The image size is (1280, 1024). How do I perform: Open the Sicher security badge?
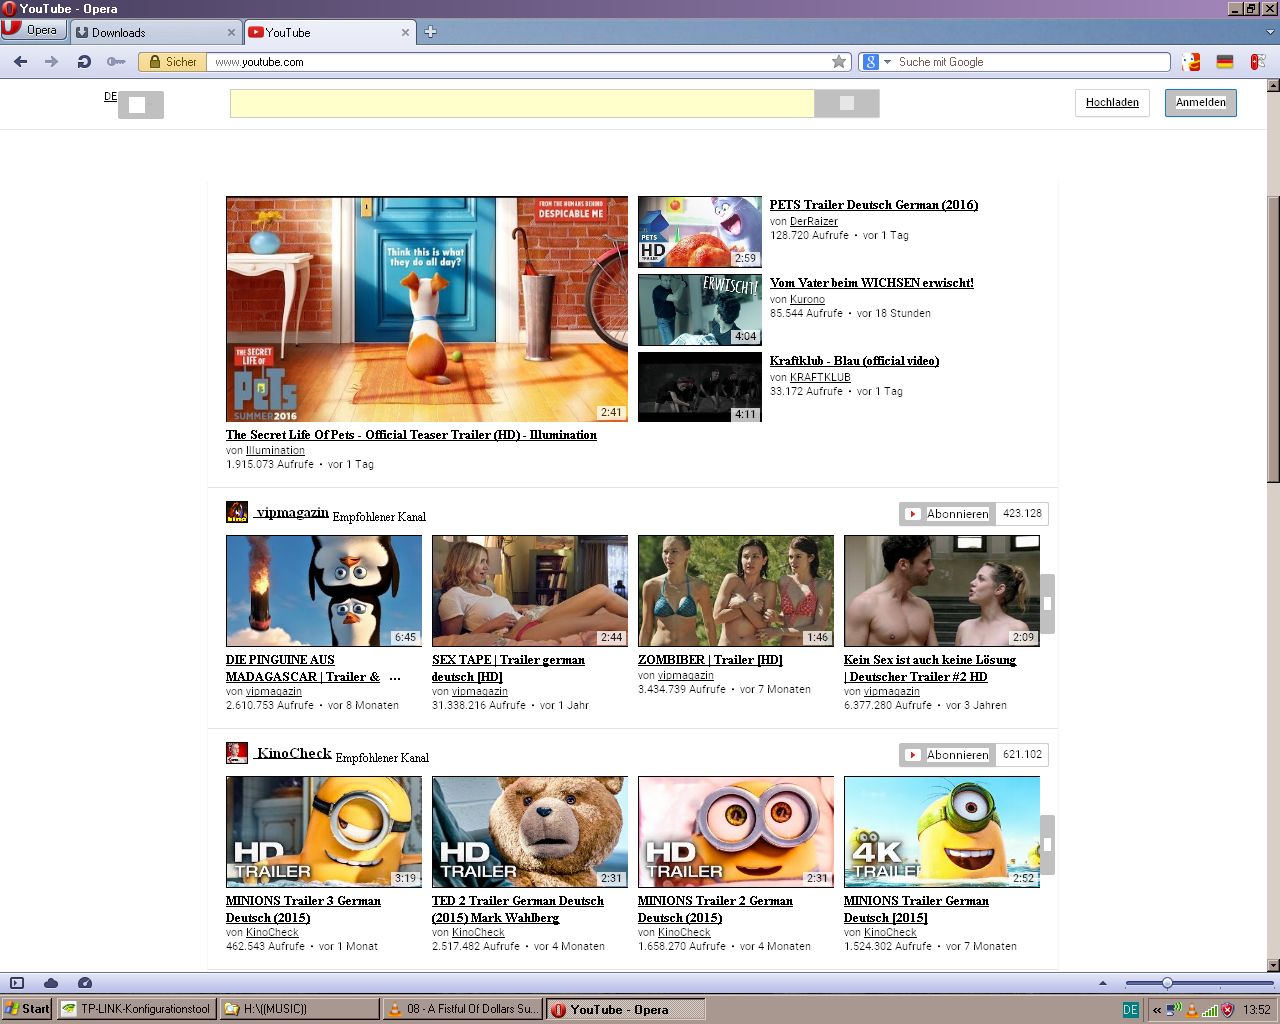click(x=172, y=62)
